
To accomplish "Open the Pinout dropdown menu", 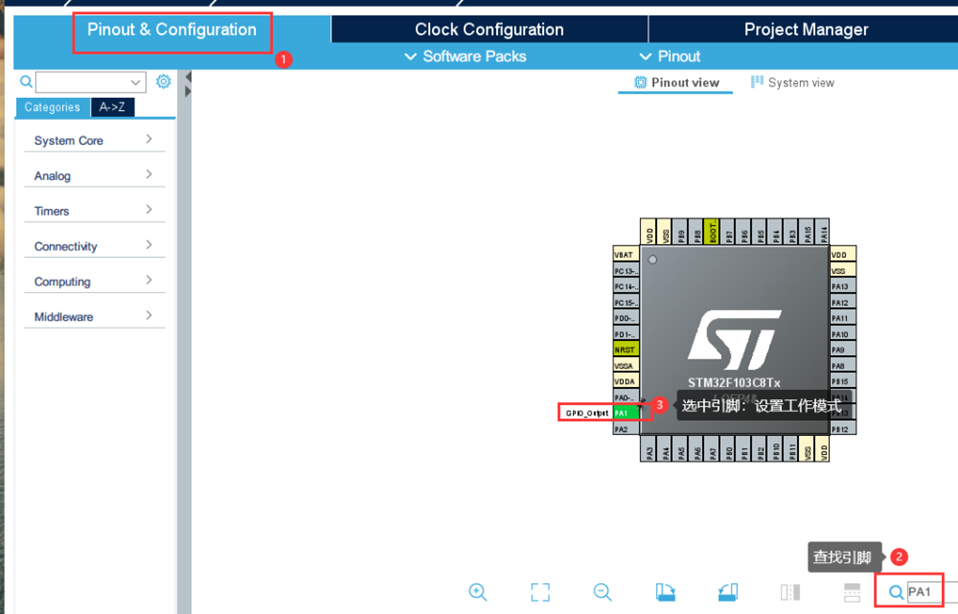I will (x=670, y=56).
